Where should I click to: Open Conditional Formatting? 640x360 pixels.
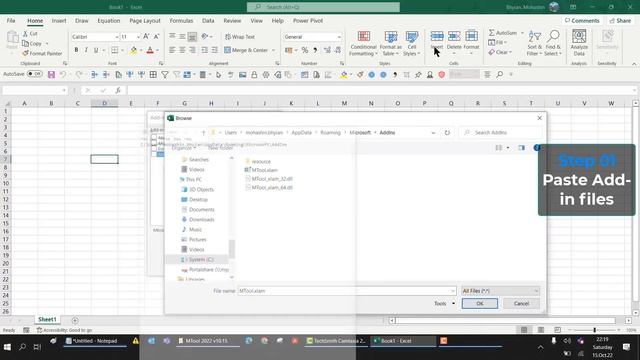click(x=363, y=43)
